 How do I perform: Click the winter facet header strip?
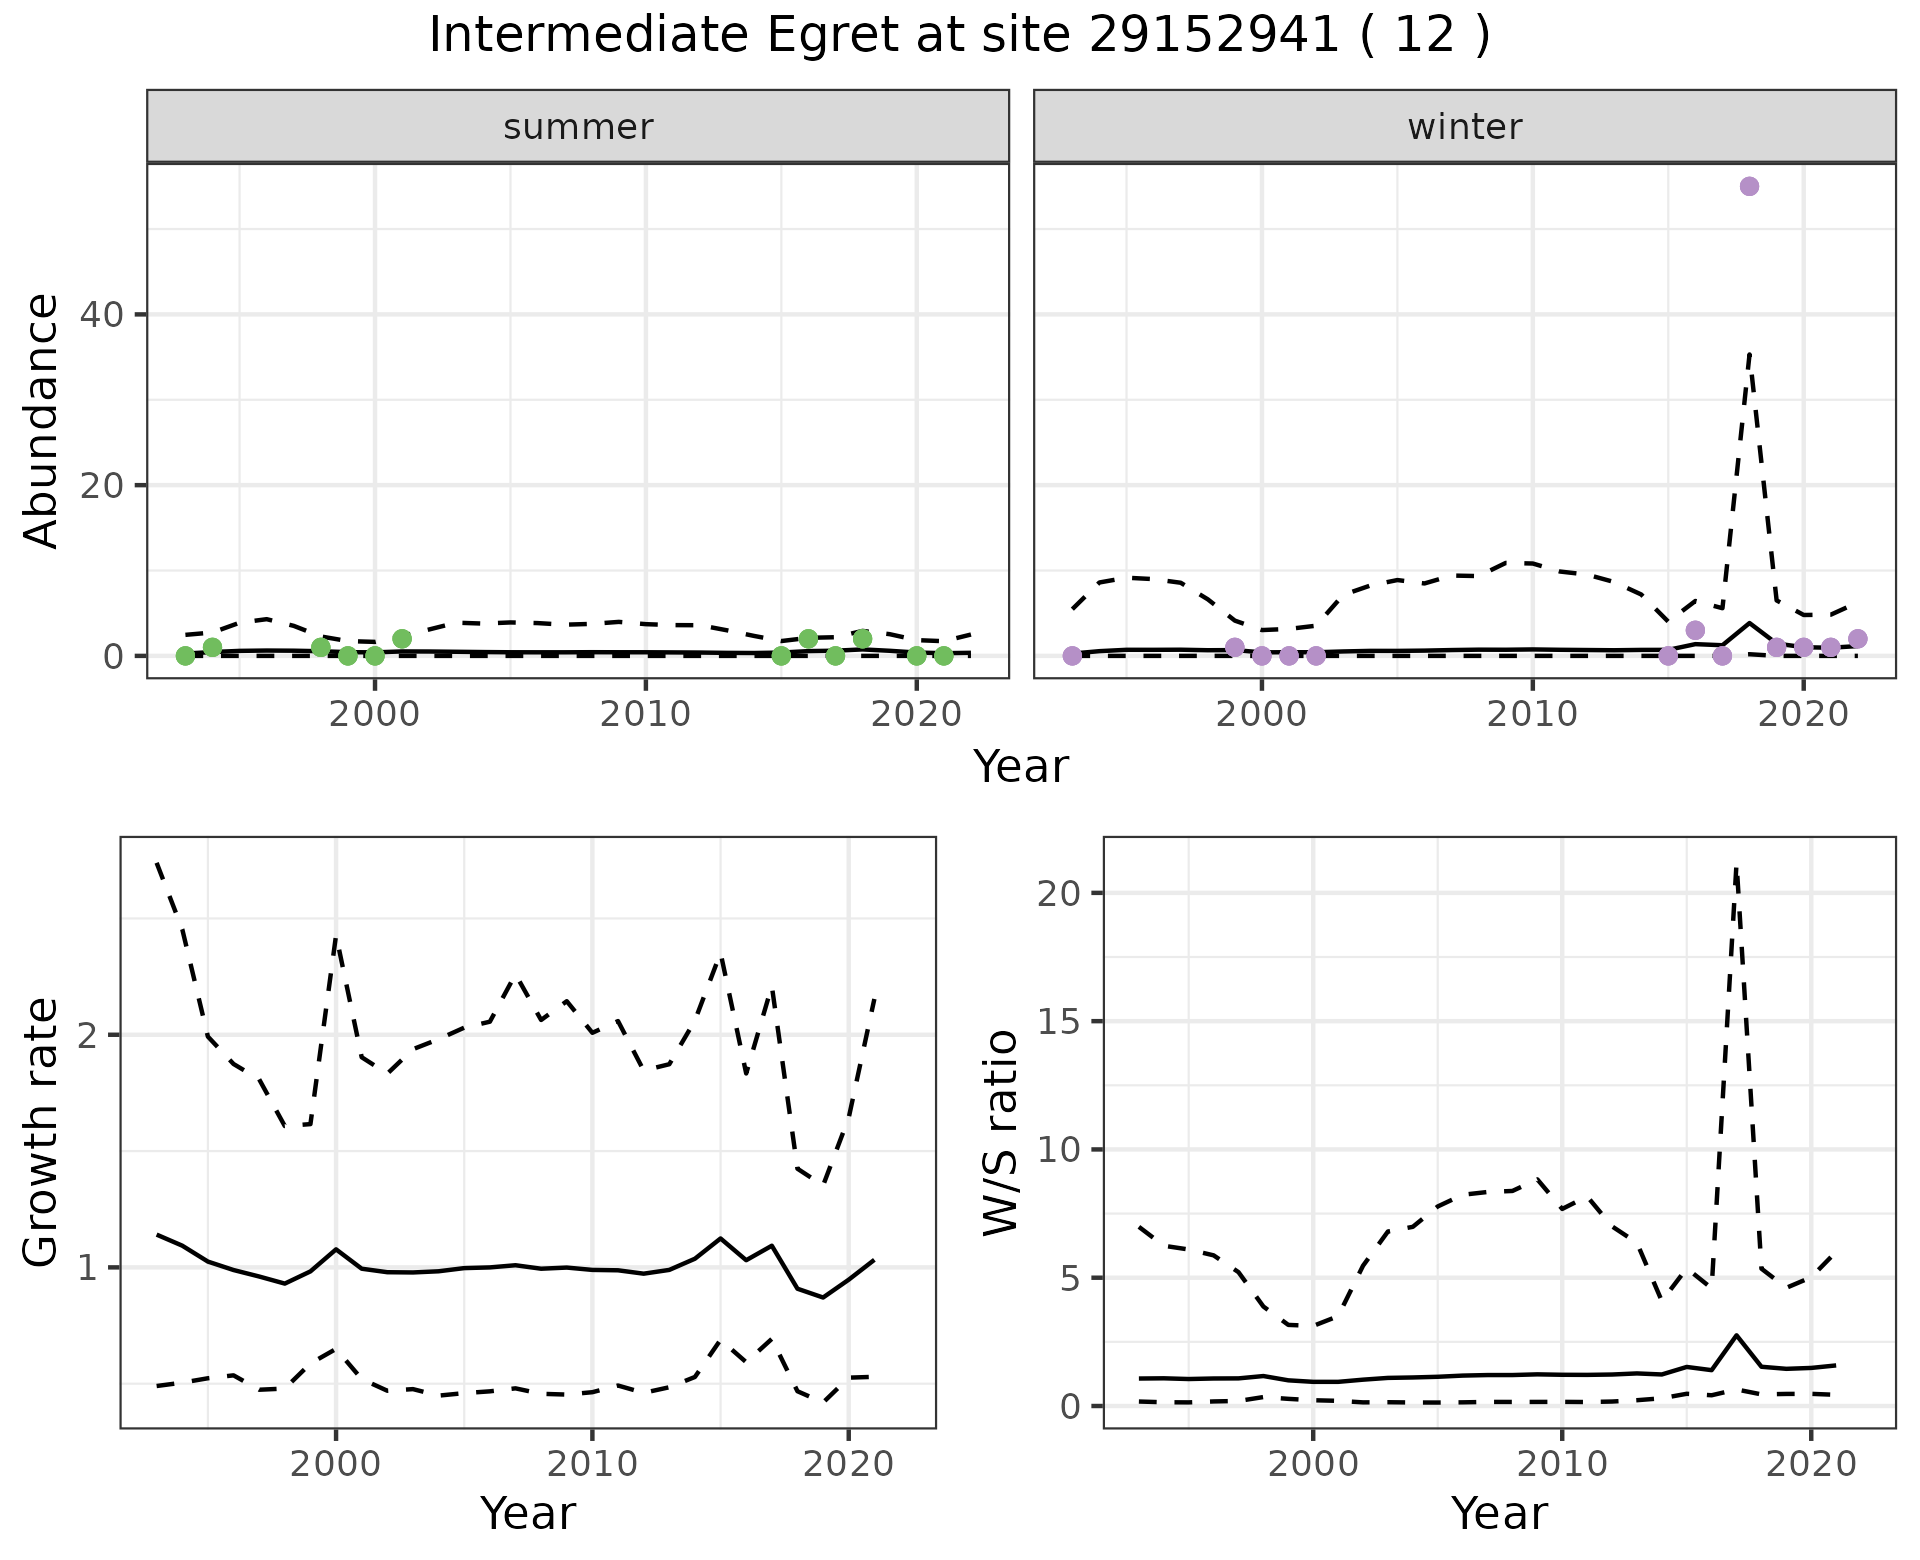[1464, 127]
